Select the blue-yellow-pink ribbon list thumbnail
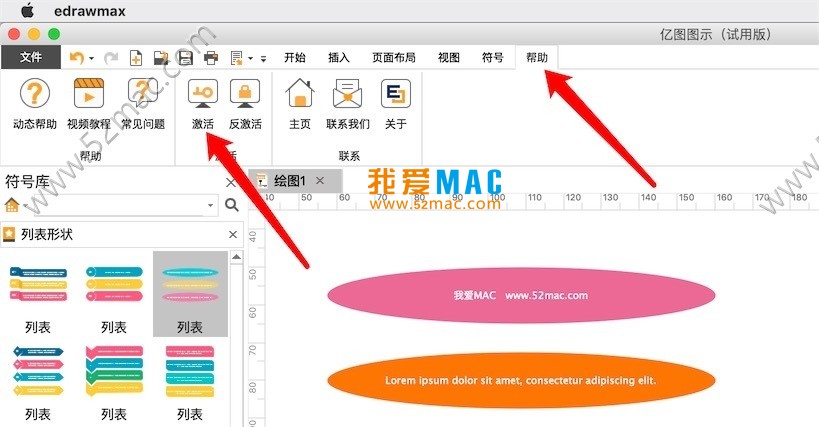Screen dimensions: 819x427 [x=38, y=284]
